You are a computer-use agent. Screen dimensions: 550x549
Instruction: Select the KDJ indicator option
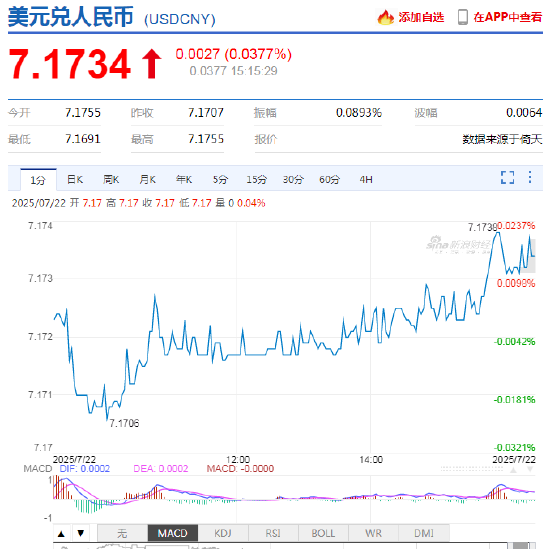(223, 534)
